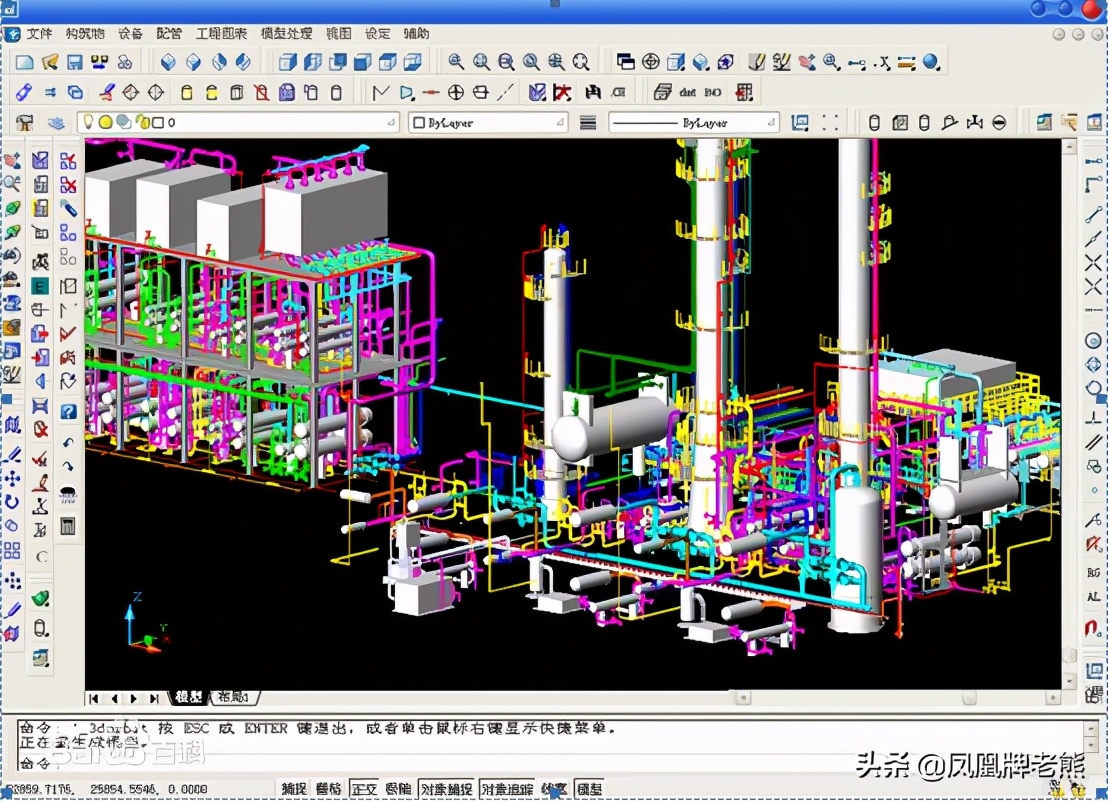Toggle 对象追踪 object tracking in status bar
Image resolution: width=1108 pixels, height=802 pixels.
tap(507, 789)
